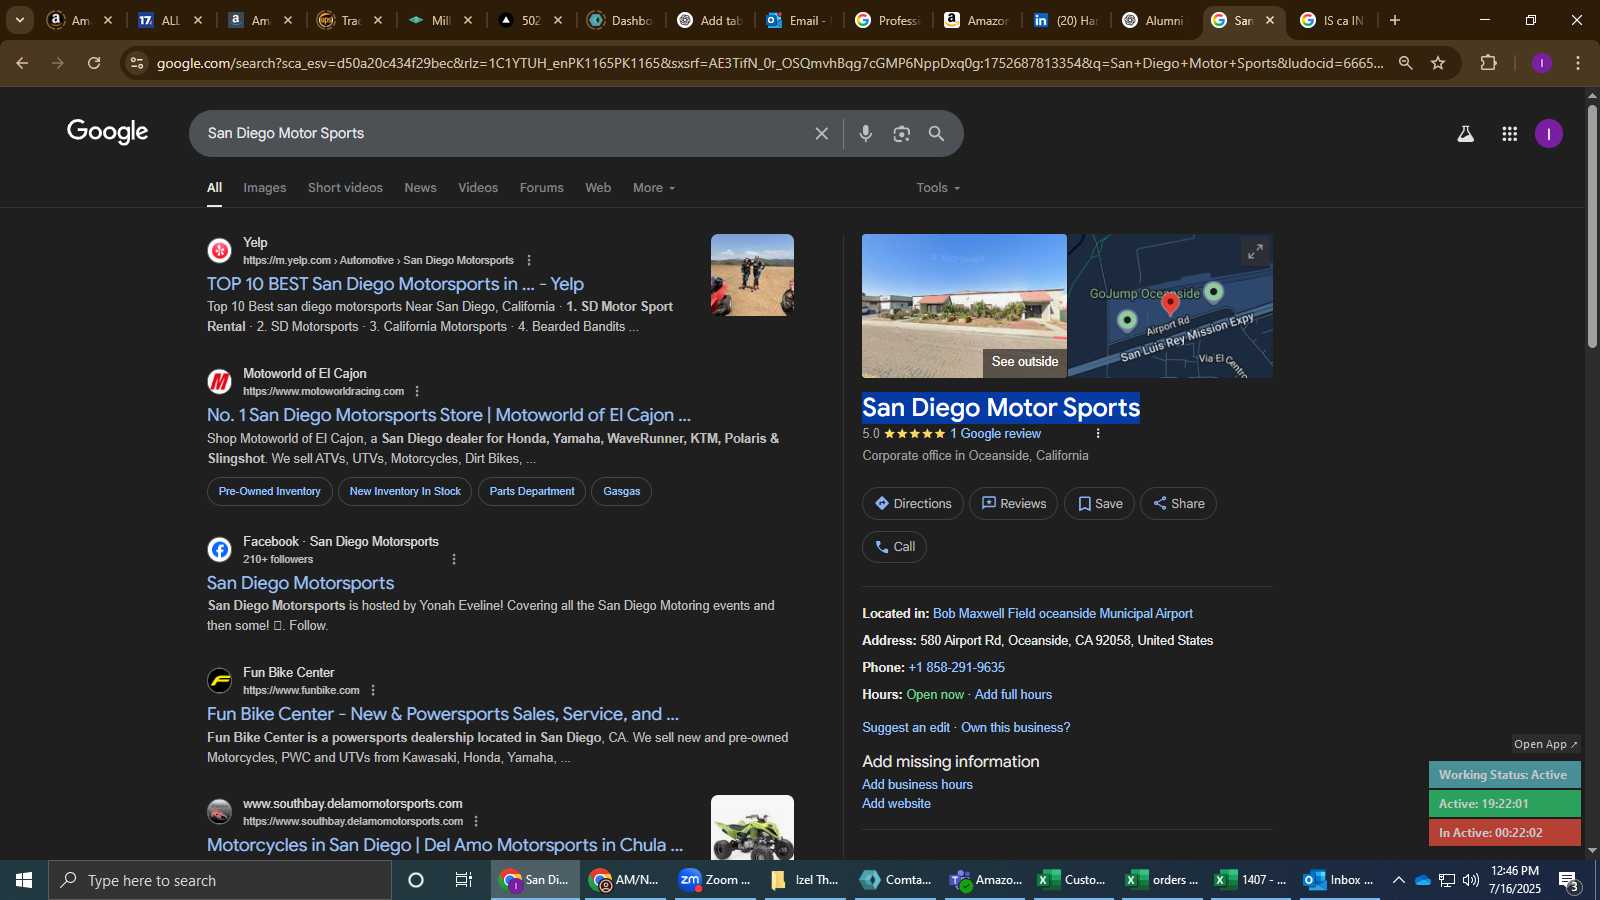
Task: Open Google Search Labs flask icon
Action: 1465,134
